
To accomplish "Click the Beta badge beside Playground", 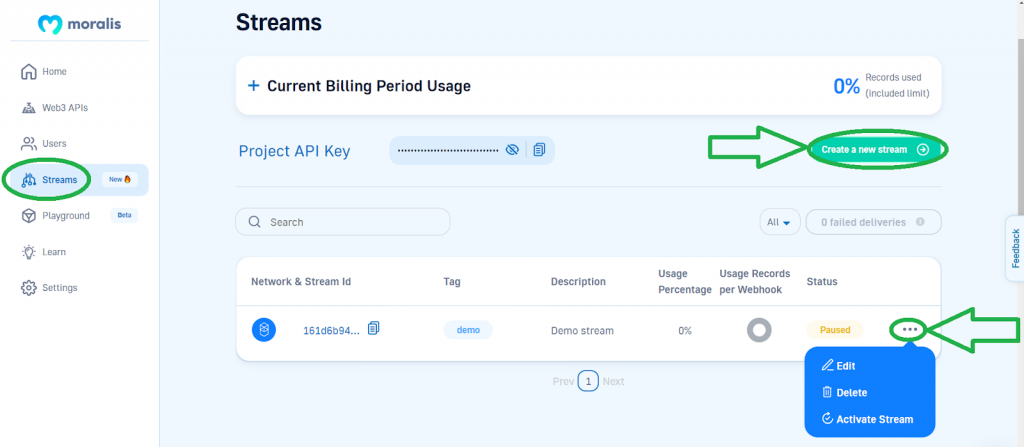I will pyautogui.click(x=124, y=215).
